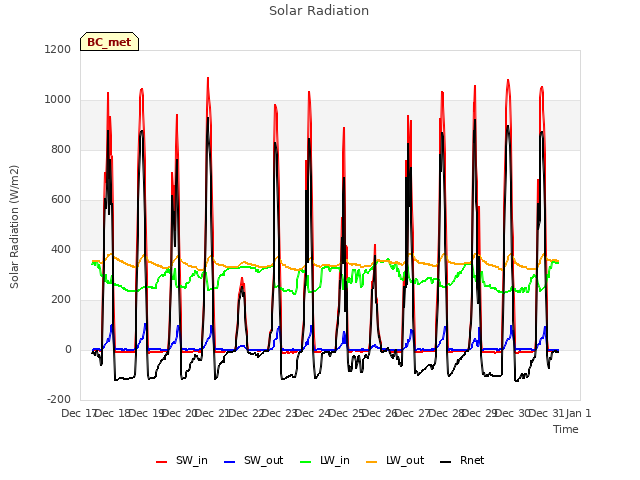Click the -200 y-axis tick label
The width and height of the screenshot is (640, 480).
tap(59, 400)
